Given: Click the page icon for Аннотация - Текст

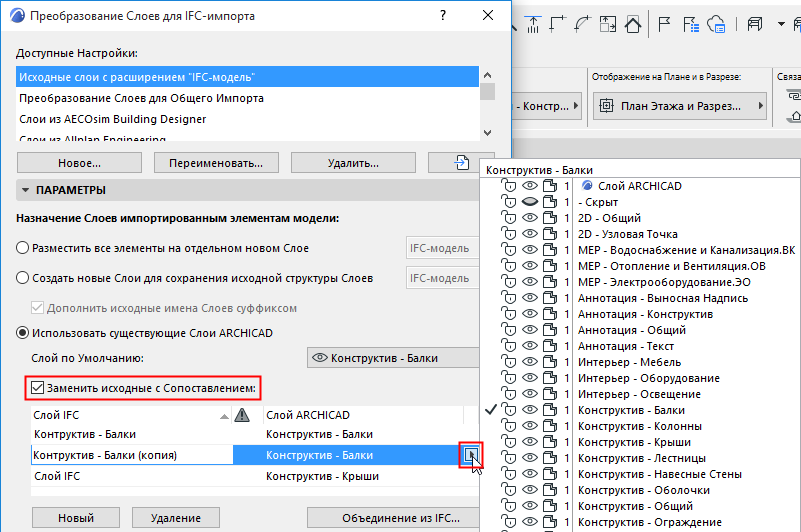Looking at the screenshot, I should (x=550, y=346).
